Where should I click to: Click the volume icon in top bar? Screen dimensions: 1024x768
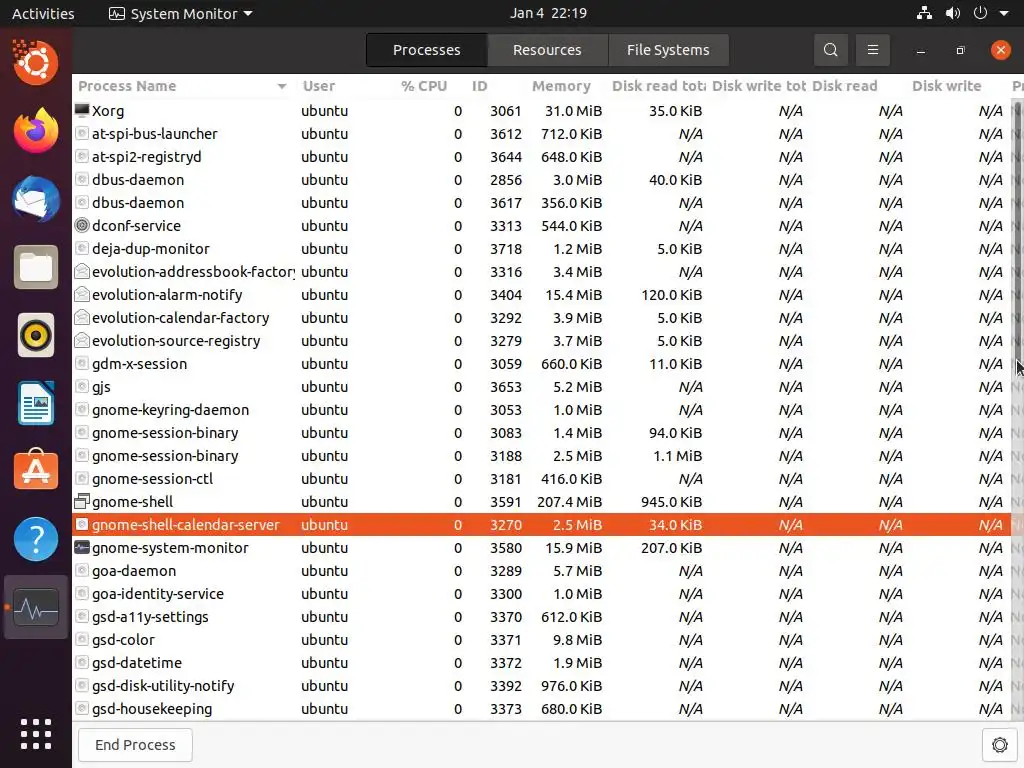click(953, 13)
